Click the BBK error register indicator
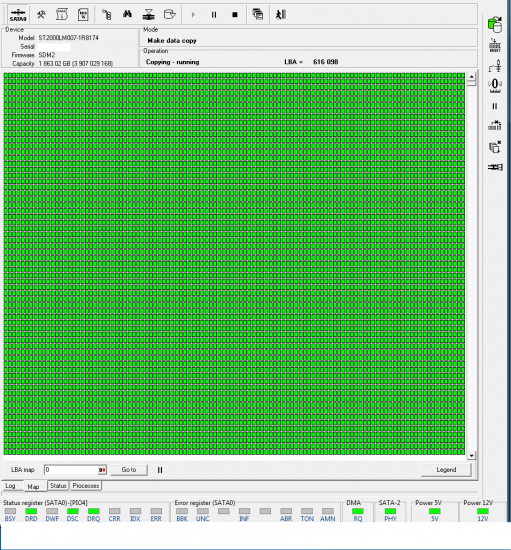Image resolution: width=511 pixels, height=550 pixels. click(182, 511)
